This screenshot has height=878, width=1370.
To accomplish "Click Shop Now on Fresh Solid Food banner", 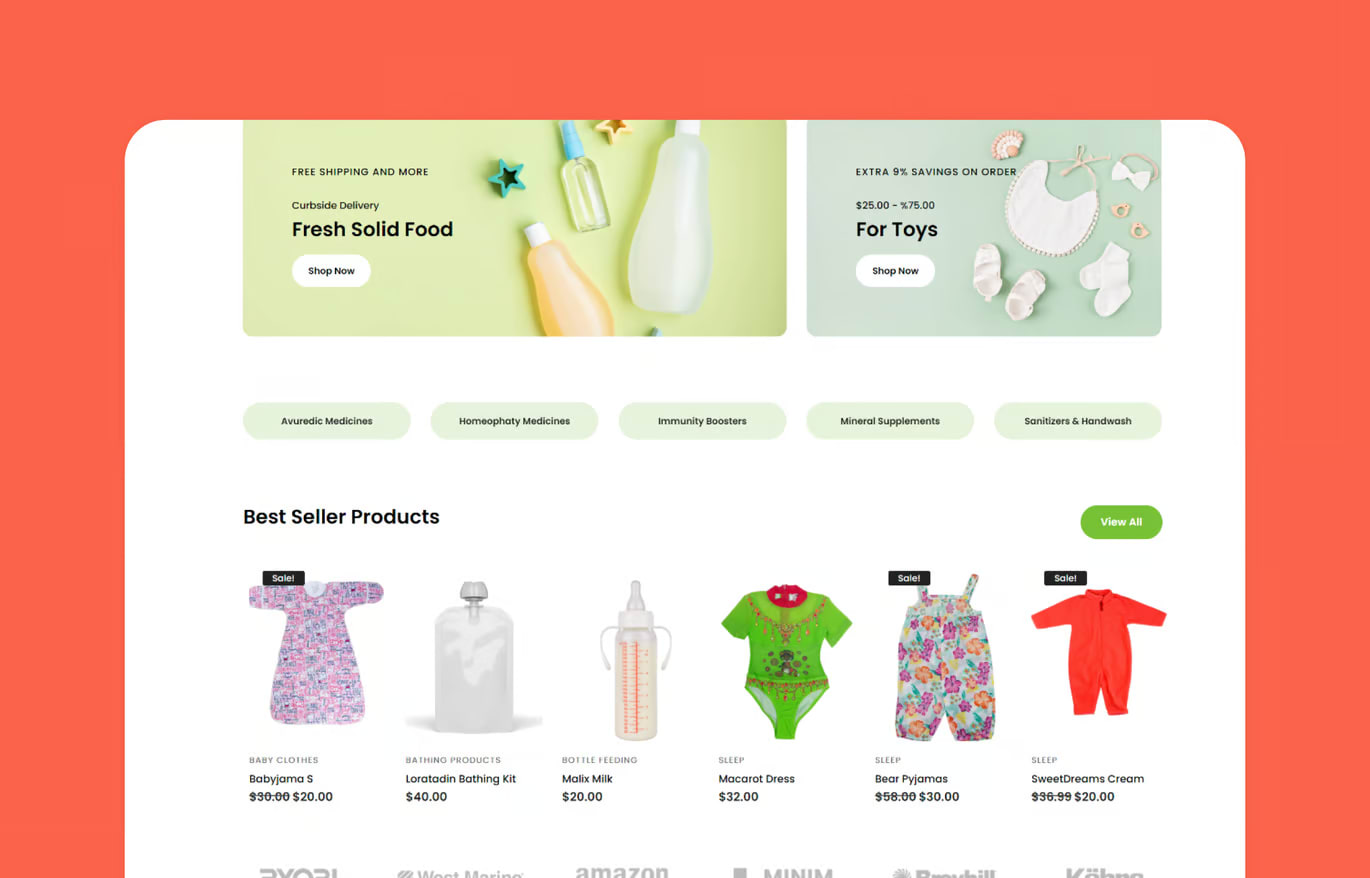I will [331, 271].
